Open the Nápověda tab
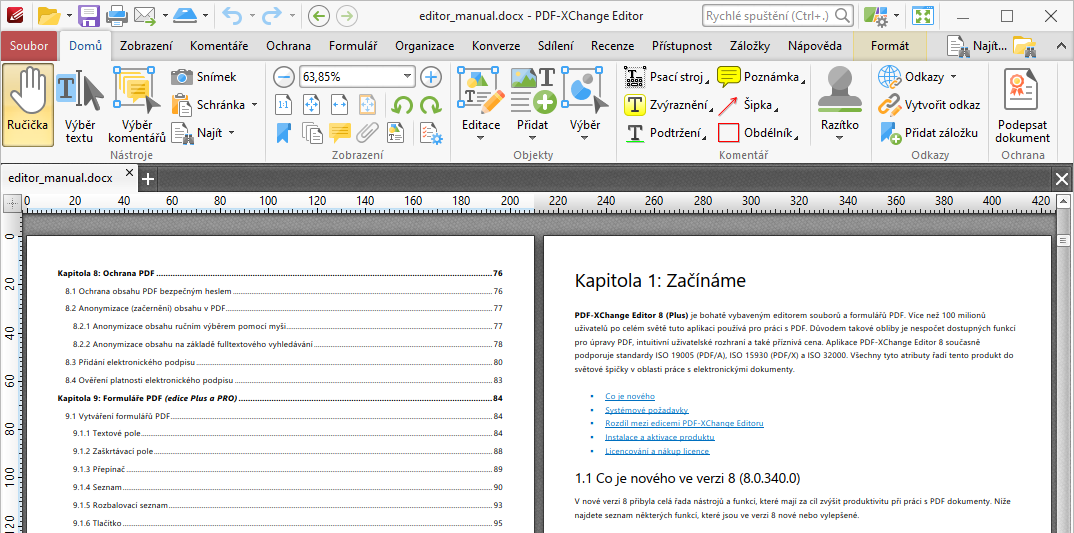This screenshot has width=1074, height=533. 814,47
